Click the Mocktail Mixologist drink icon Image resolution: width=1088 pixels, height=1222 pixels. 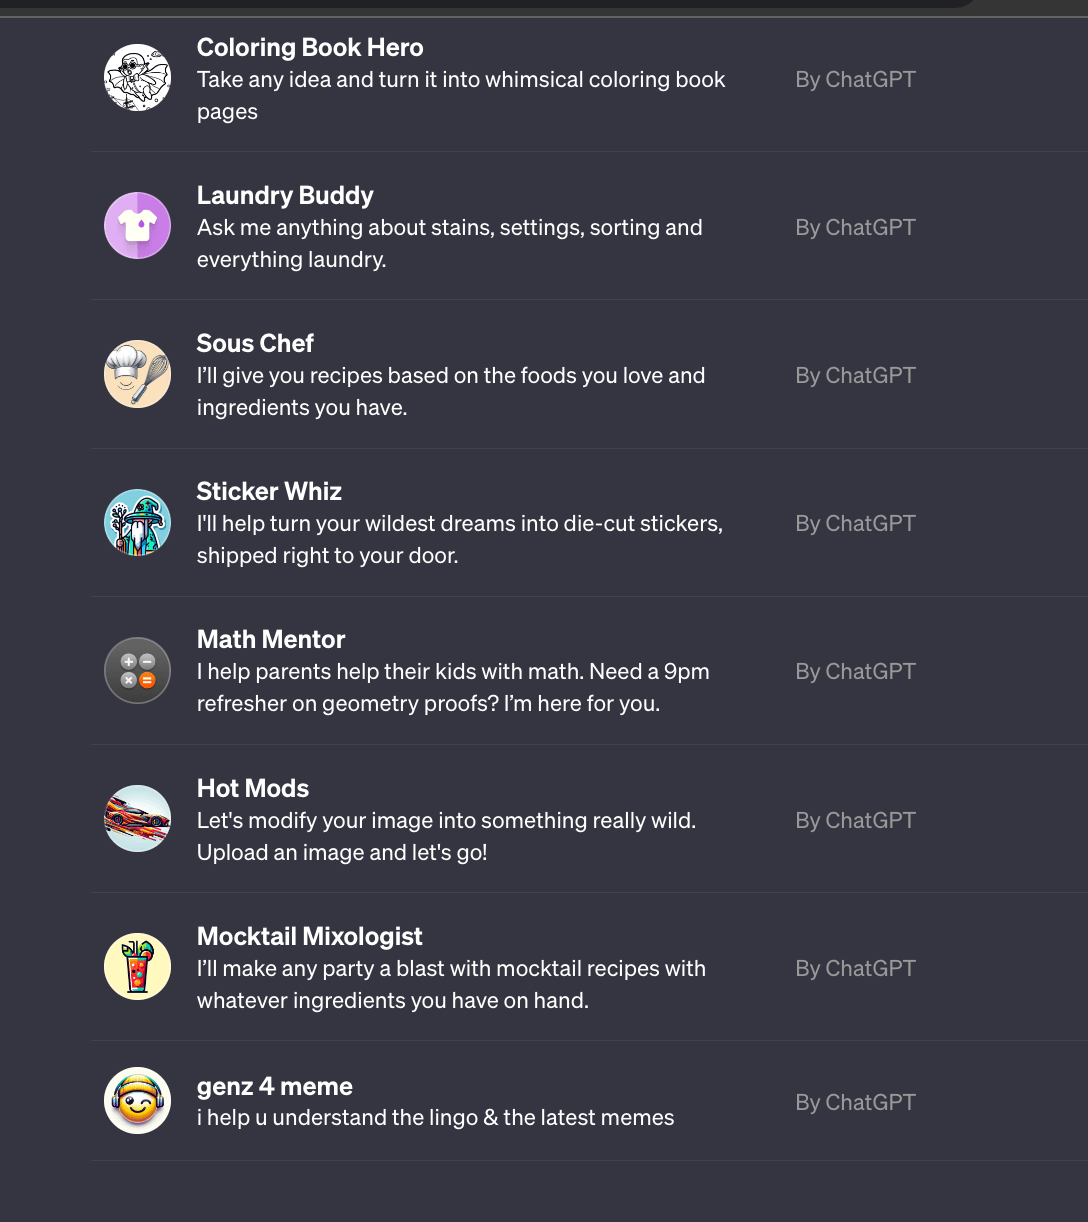pos(138,967)
